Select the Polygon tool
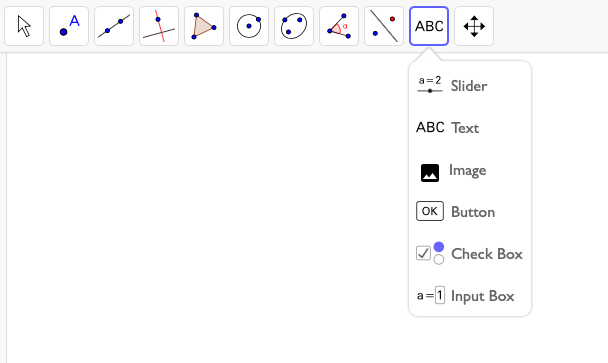 tap(204, 26)
